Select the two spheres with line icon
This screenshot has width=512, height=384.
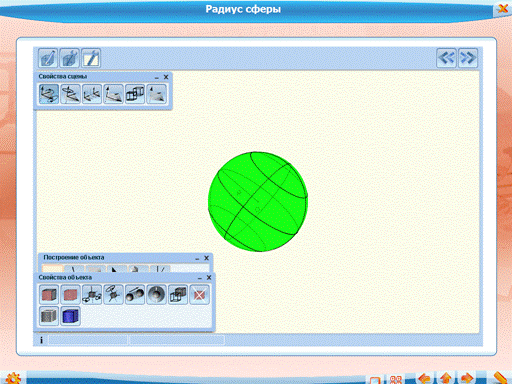135,295
